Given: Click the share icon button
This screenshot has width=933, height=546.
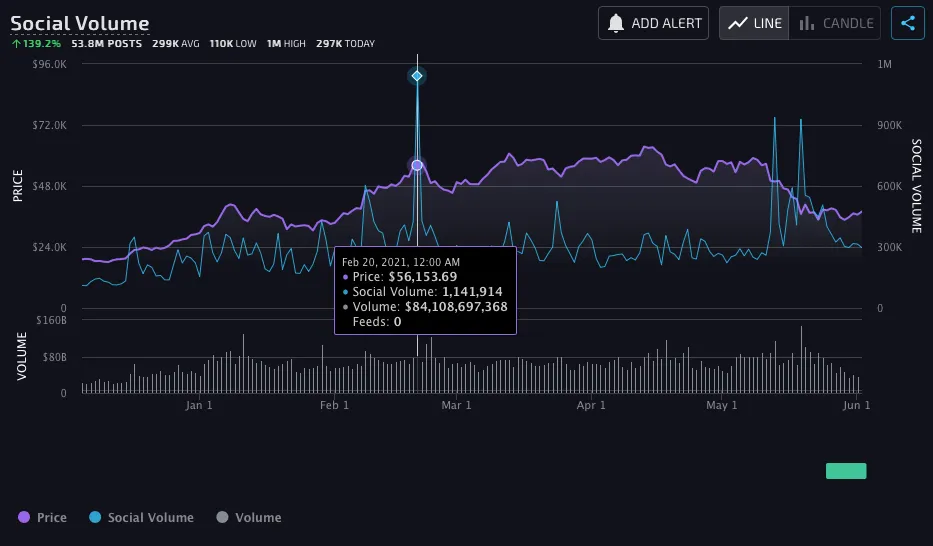Looking at the screenshot, I should point(907,23).
